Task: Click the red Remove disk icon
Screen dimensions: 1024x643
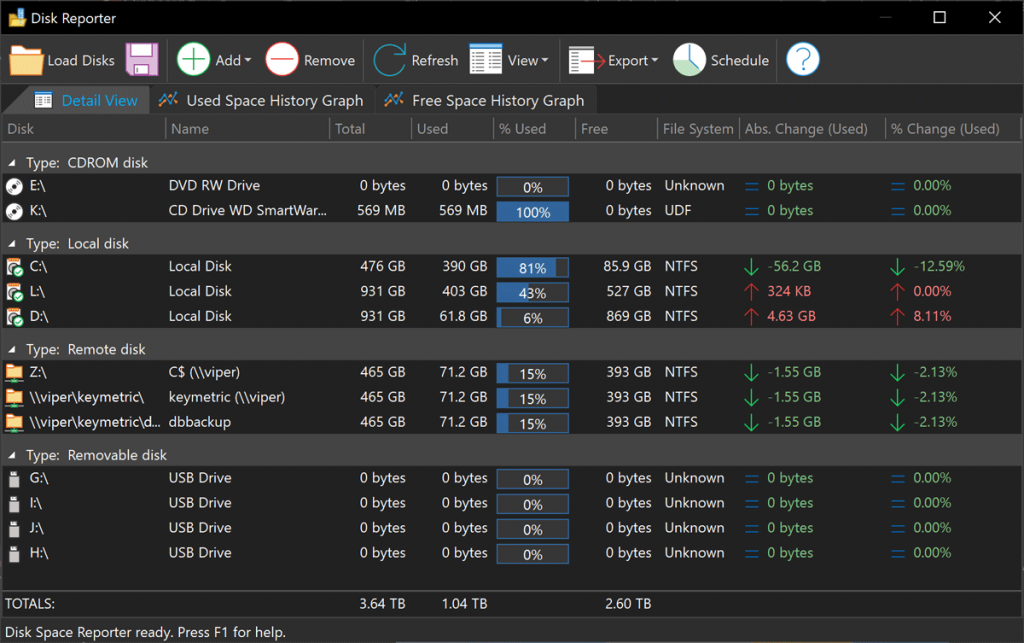Action: [282, 60]
